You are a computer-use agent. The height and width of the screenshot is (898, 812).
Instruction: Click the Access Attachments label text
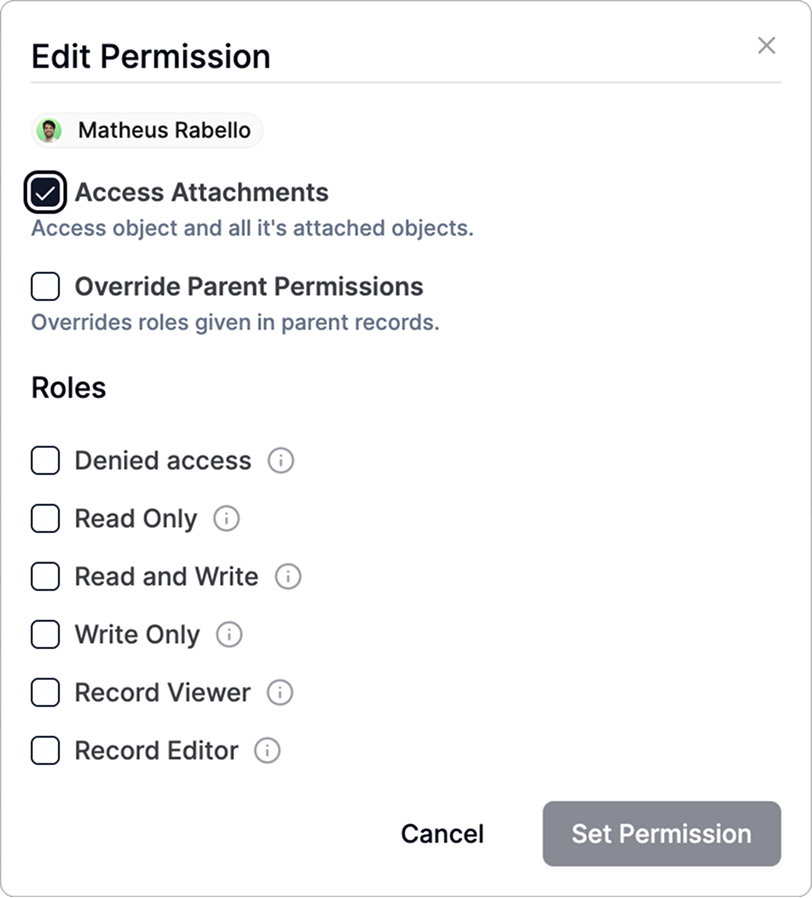tap(201, 192)
